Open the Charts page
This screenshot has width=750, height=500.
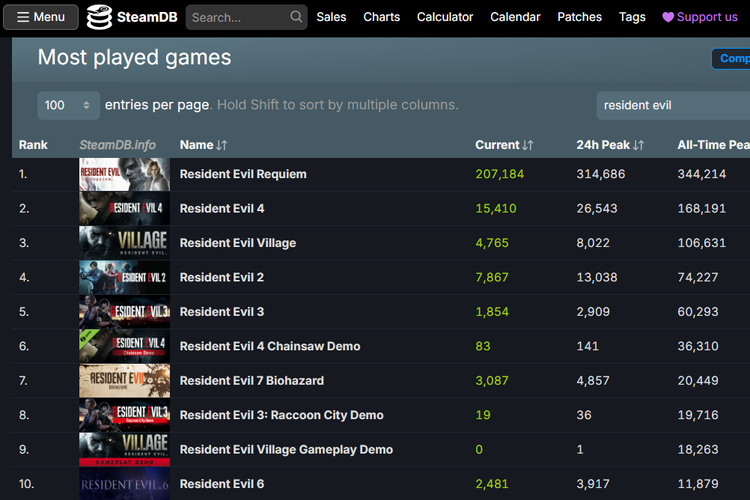(x=381, y=17)
